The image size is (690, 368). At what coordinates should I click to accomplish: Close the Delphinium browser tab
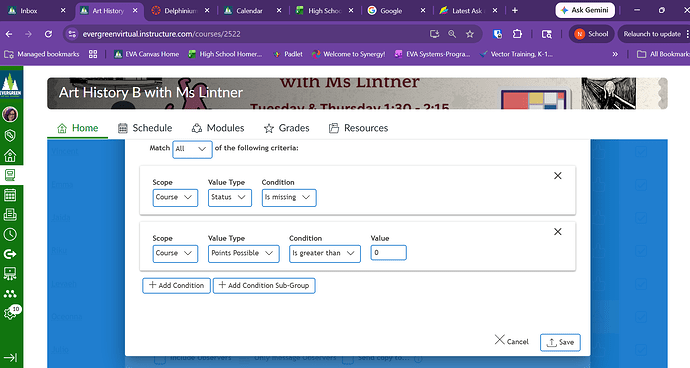coord(207,11)
